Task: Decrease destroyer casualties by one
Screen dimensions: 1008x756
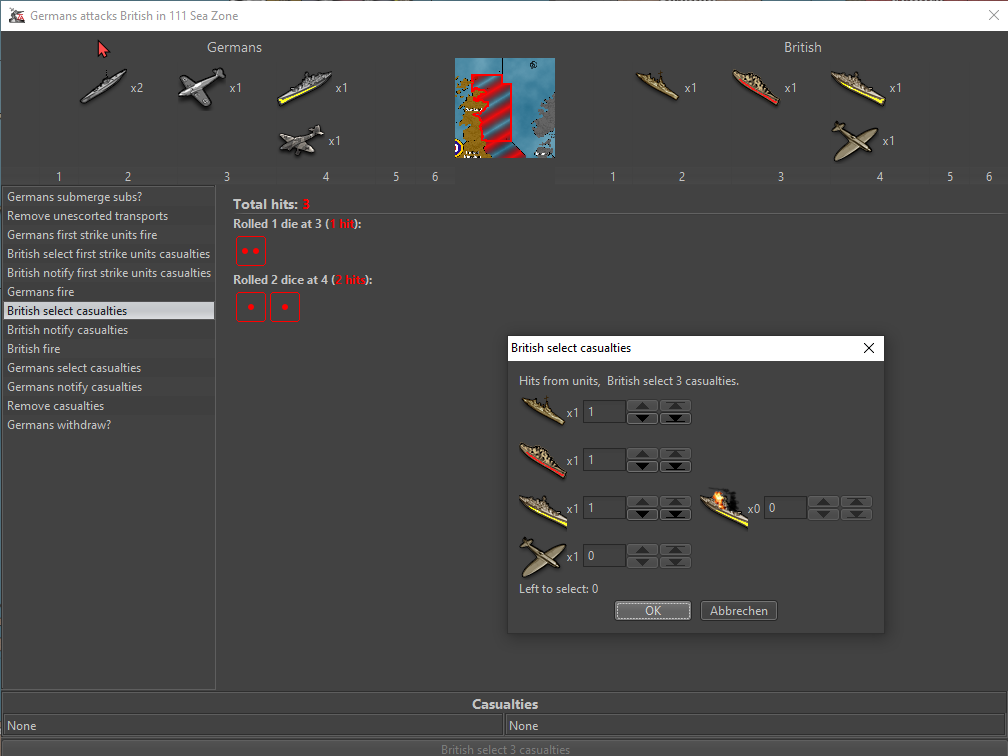Action: (x=642, y=418)
